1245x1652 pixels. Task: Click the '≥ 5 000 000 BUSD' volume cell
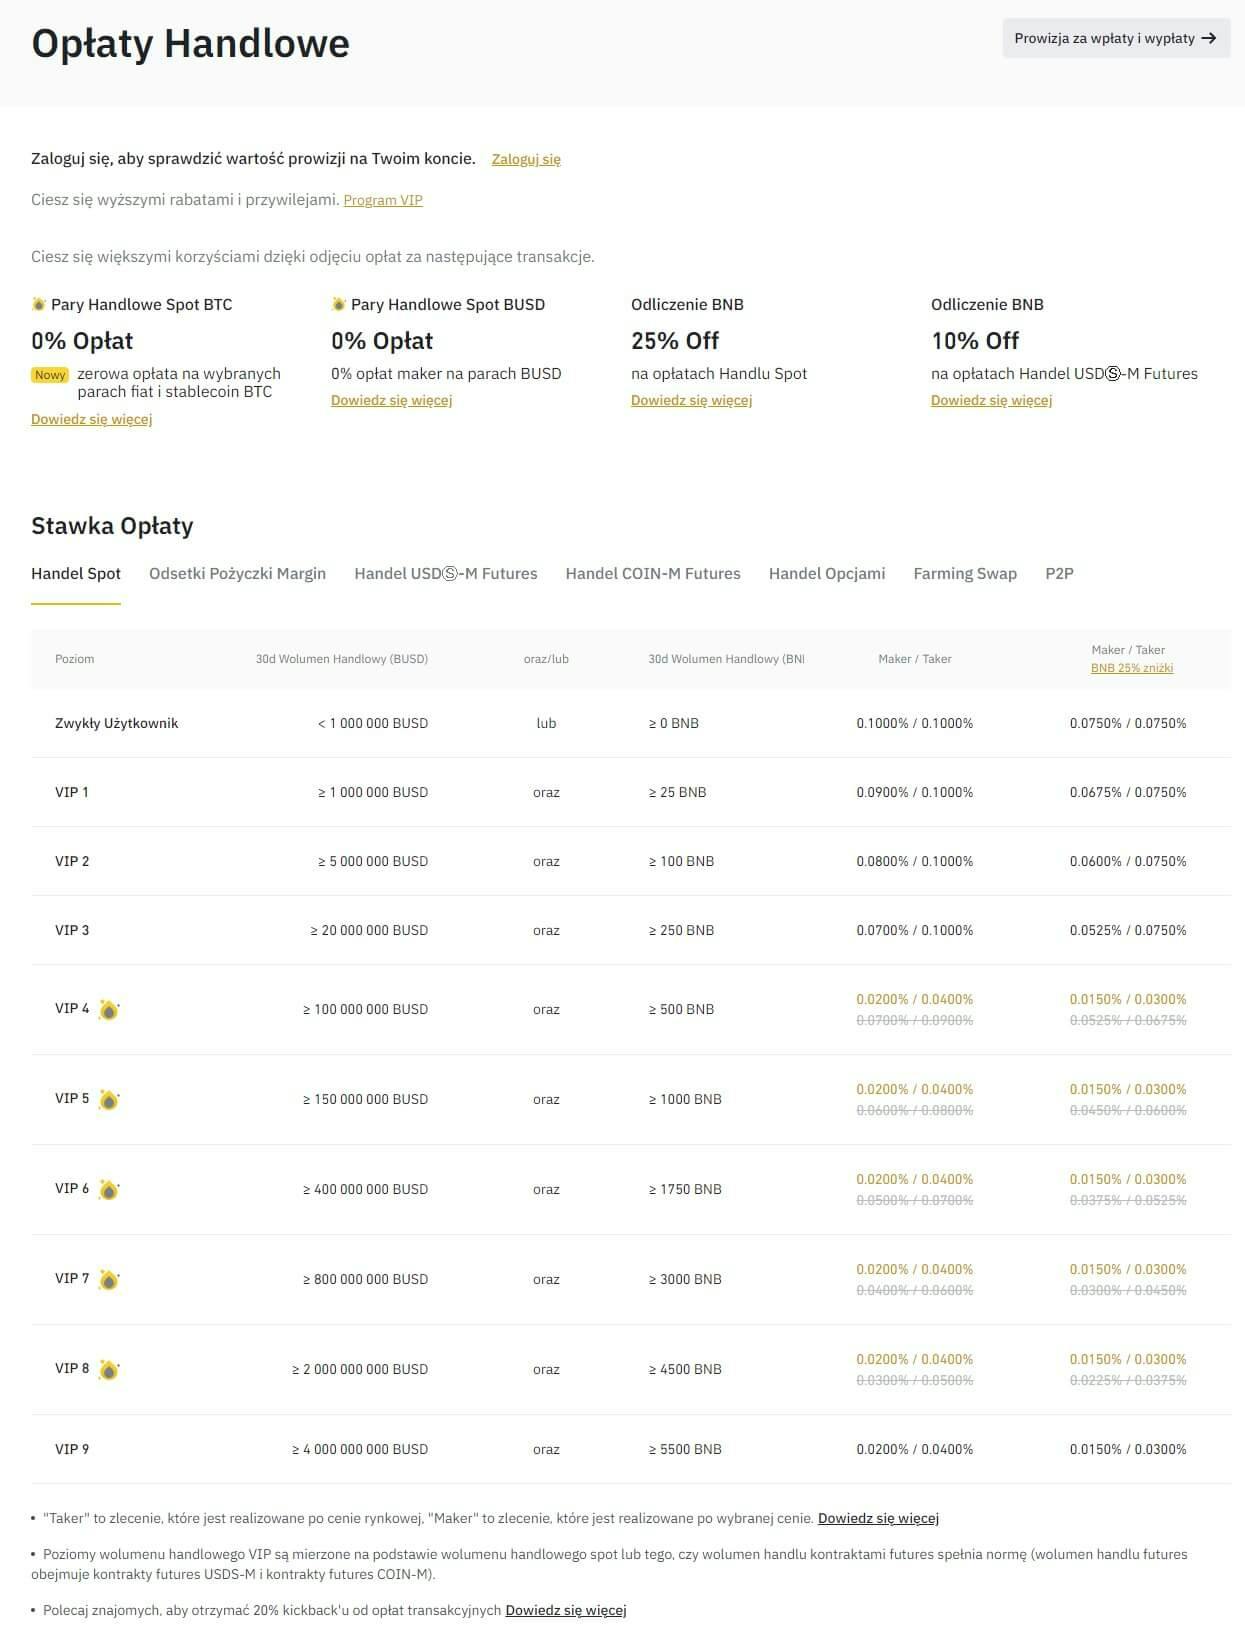(372, 861)
